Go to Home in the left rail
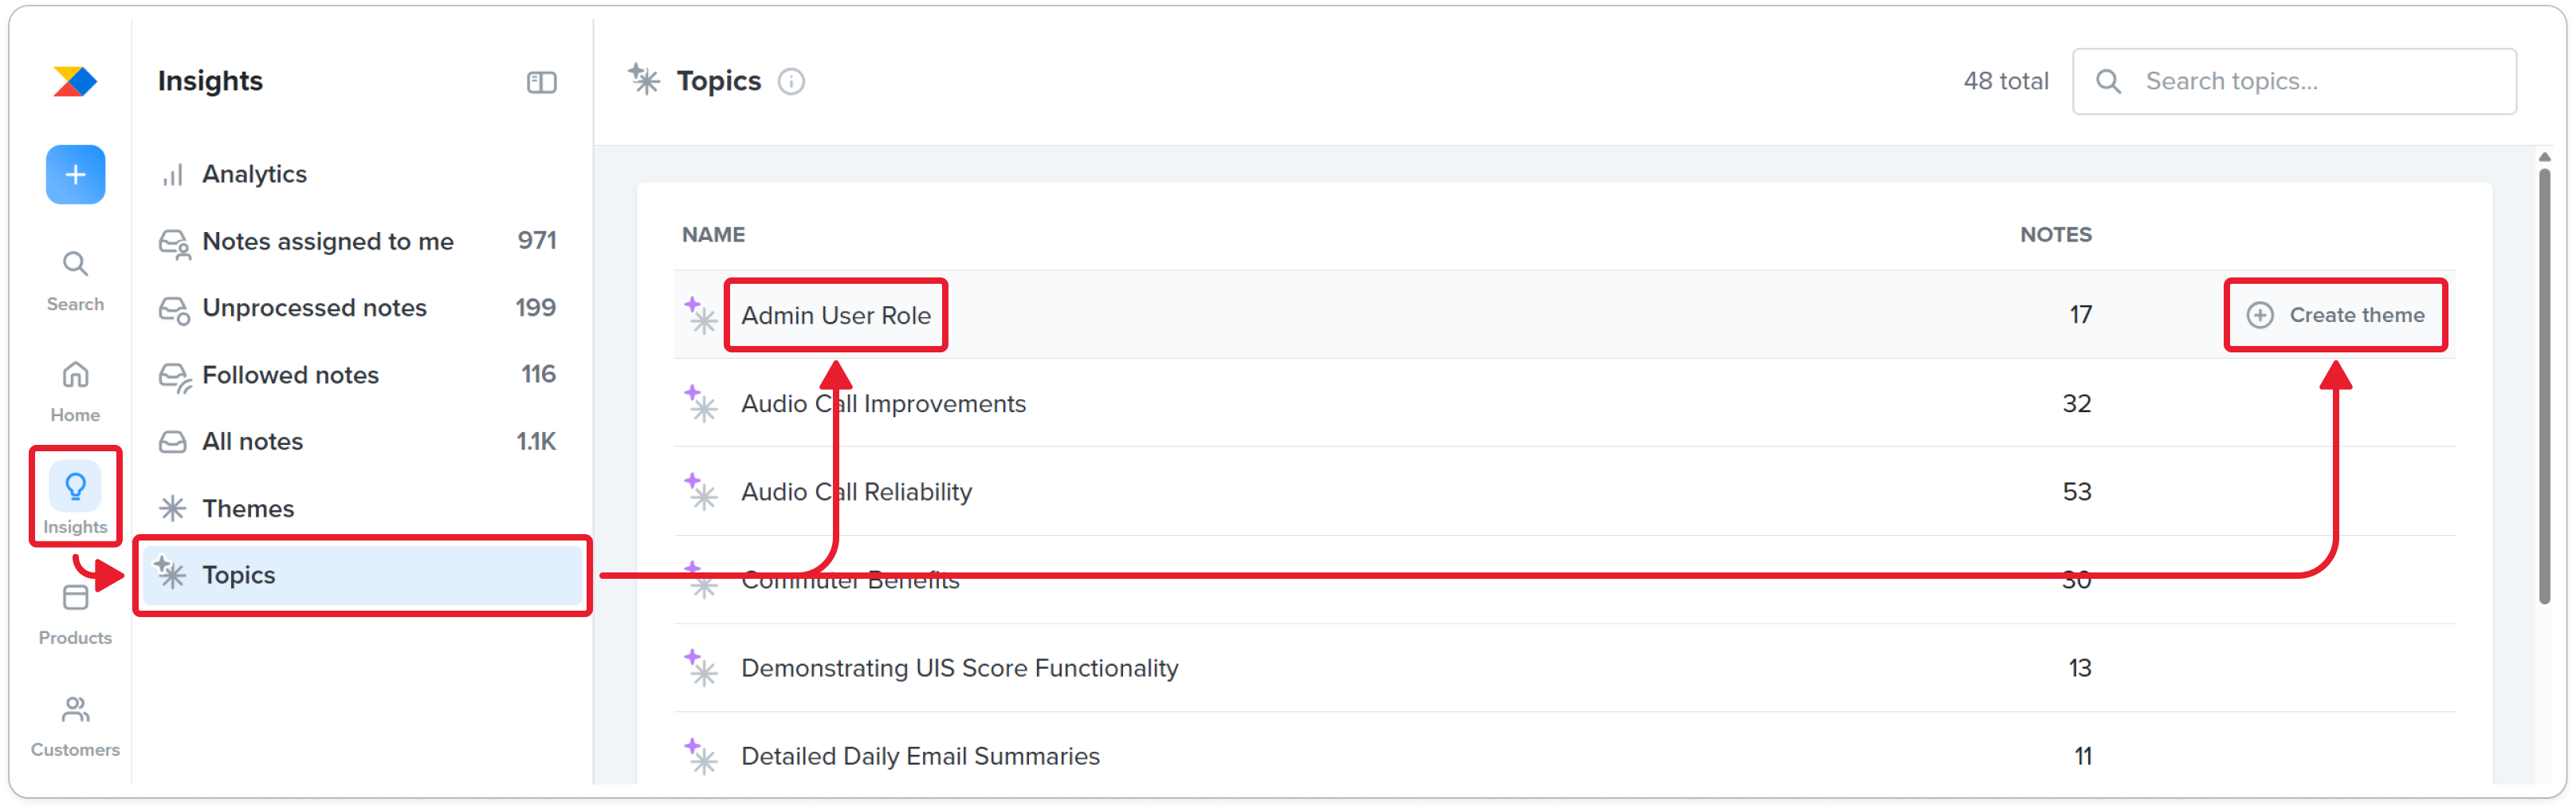This screenshot has height=810, width=2576. click(75, 391)
